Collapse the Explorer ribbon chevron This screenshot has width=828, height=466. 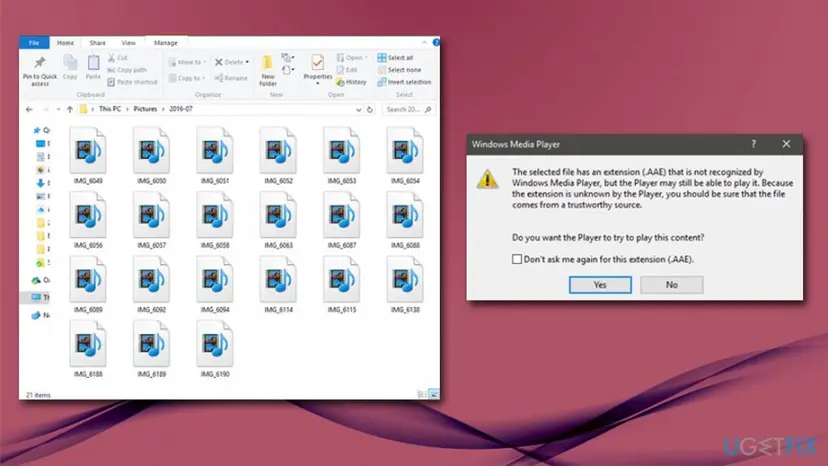(x=424, y=42)
